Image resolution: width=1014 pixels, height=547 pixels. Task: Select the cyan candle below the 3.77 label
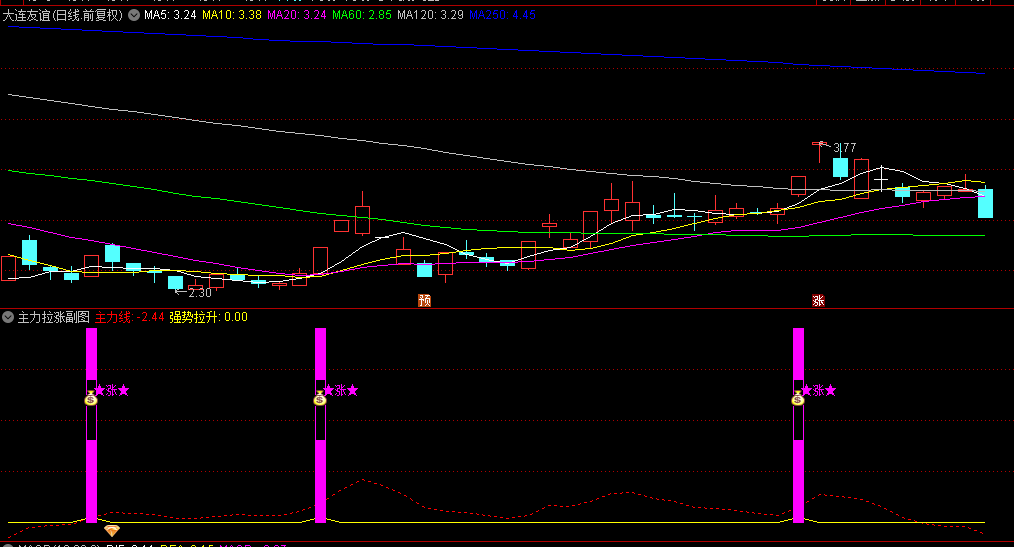click(840, 167)
